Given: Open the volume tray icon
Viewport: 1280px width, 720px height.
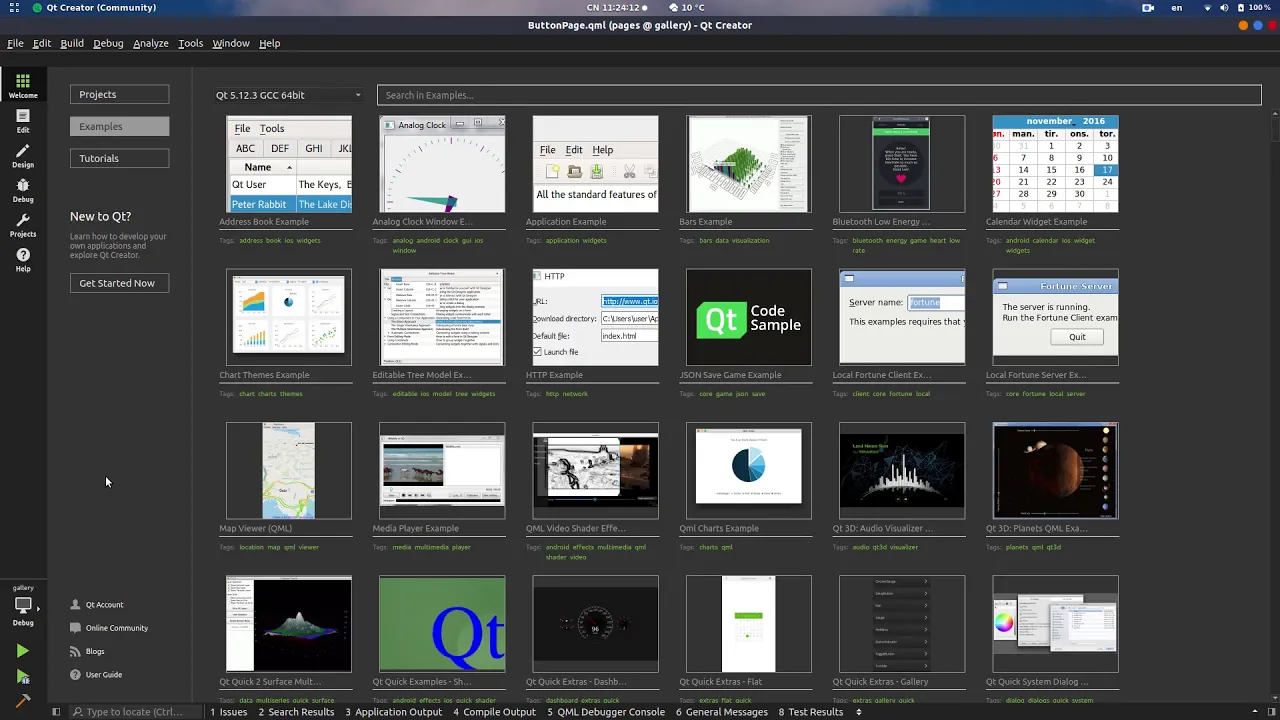Looking at the screenshot, I should (1224, 7).
